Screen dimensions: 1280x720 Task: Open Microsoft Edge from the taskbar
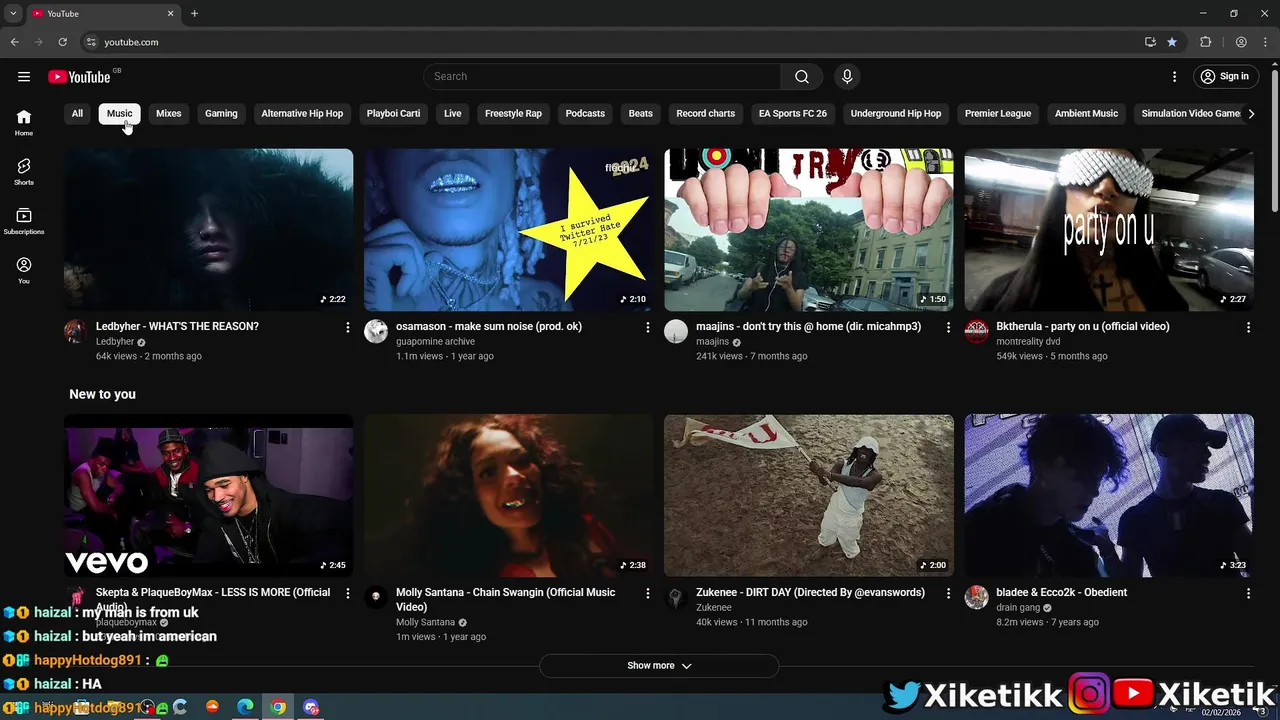click(x=245, y=707)
